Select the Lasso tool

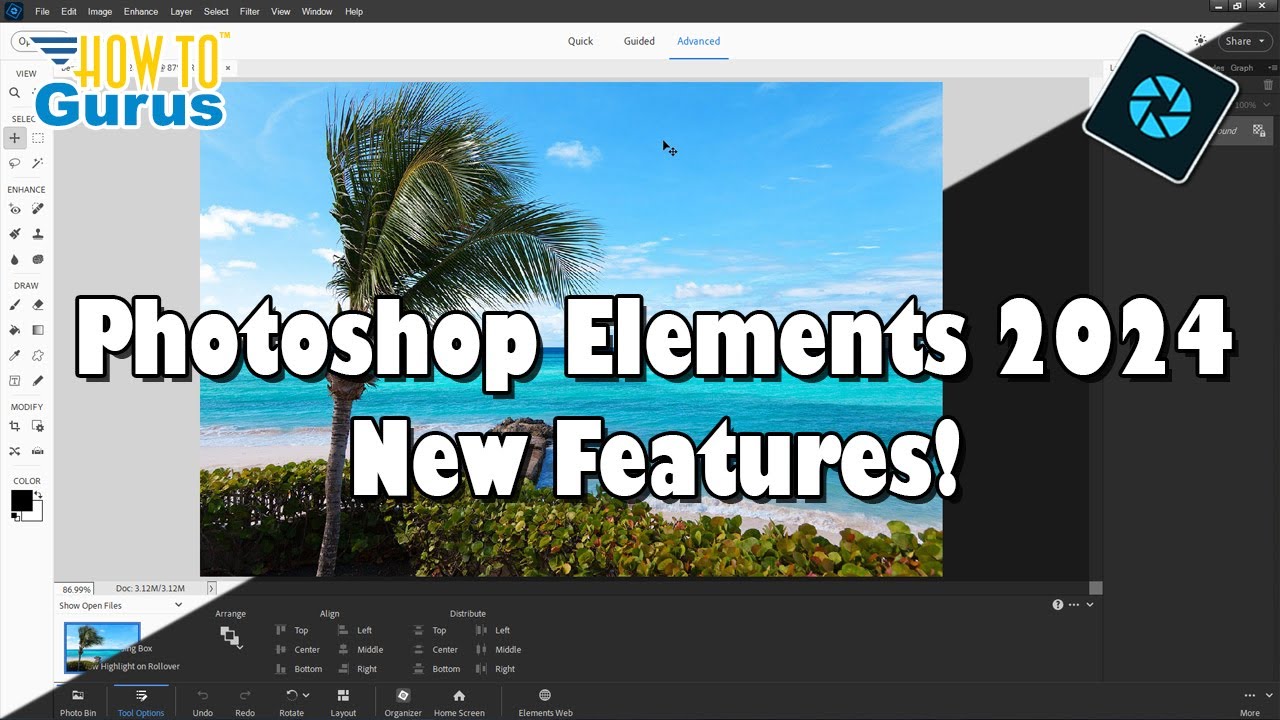tap(15, 162)
